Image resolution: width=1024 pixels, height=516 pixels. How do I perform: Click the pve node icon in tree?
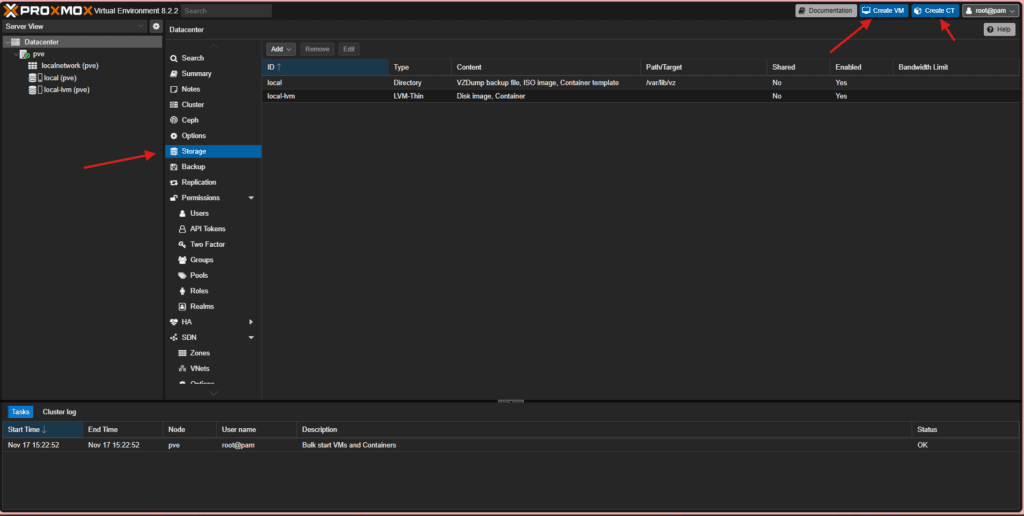[x=25, y=54]
